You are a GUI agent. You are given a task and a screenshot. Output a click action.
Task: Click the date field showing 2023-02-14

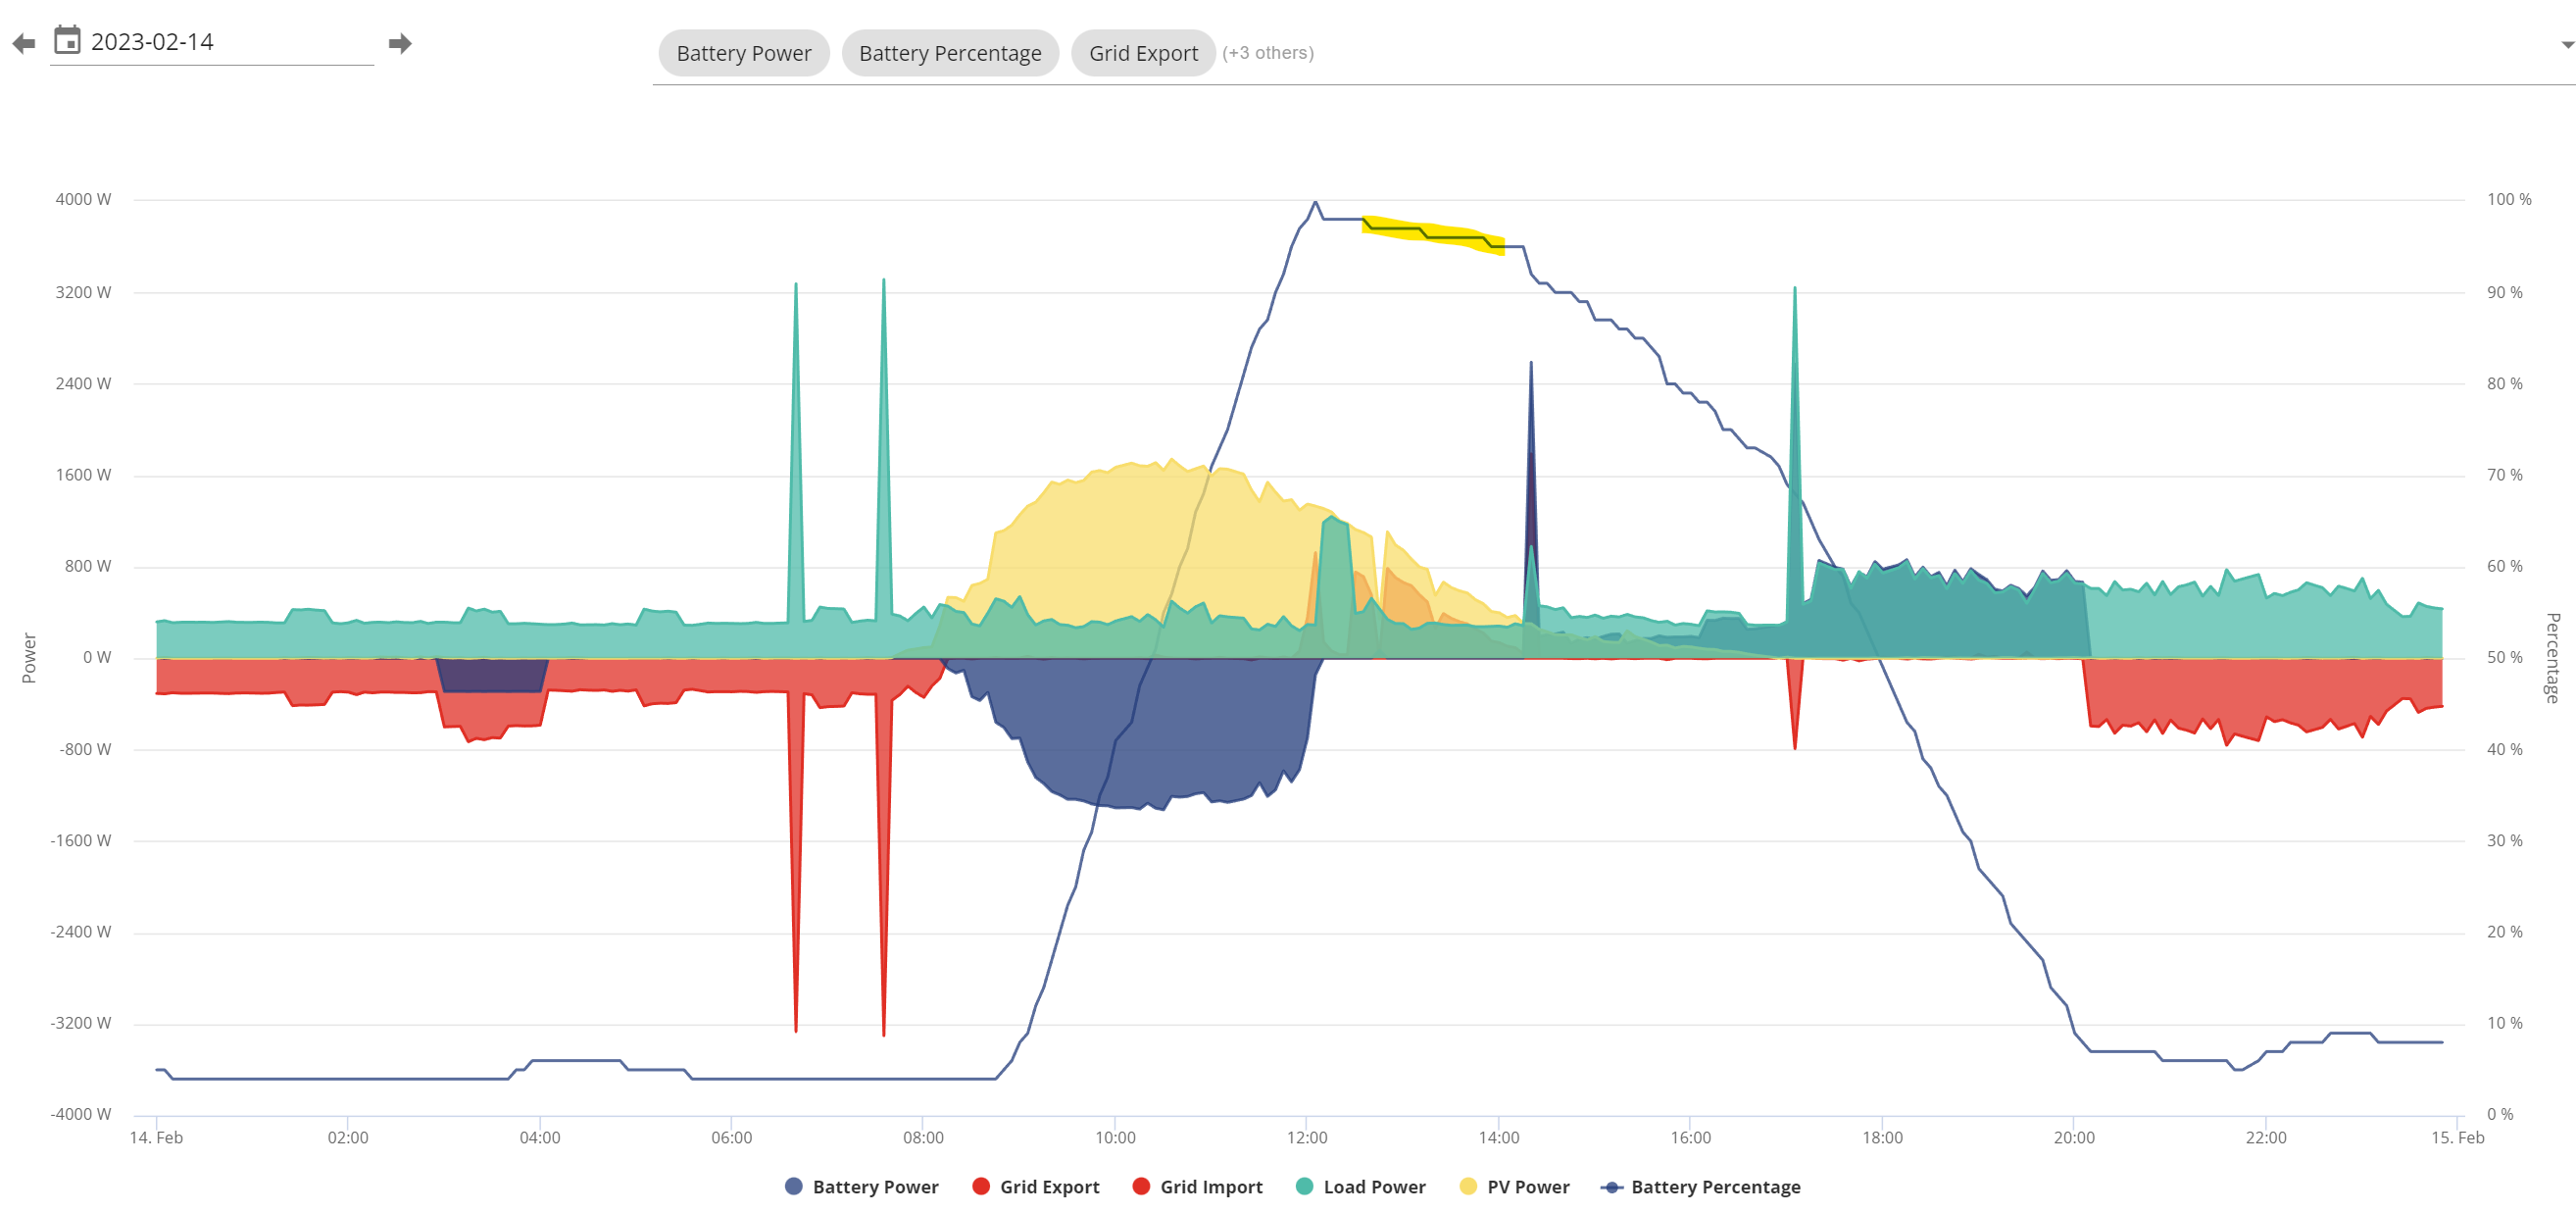click(212, 42)
